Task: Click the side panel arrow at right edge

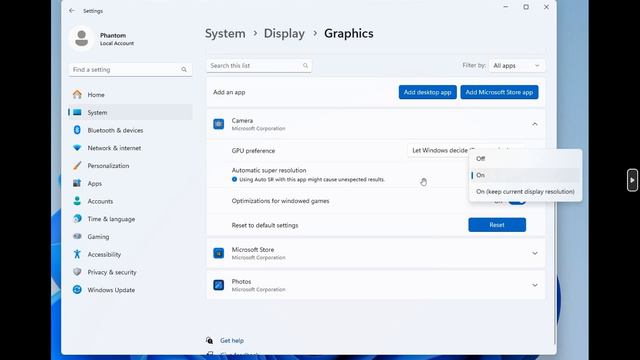Action: coord(632,180)
